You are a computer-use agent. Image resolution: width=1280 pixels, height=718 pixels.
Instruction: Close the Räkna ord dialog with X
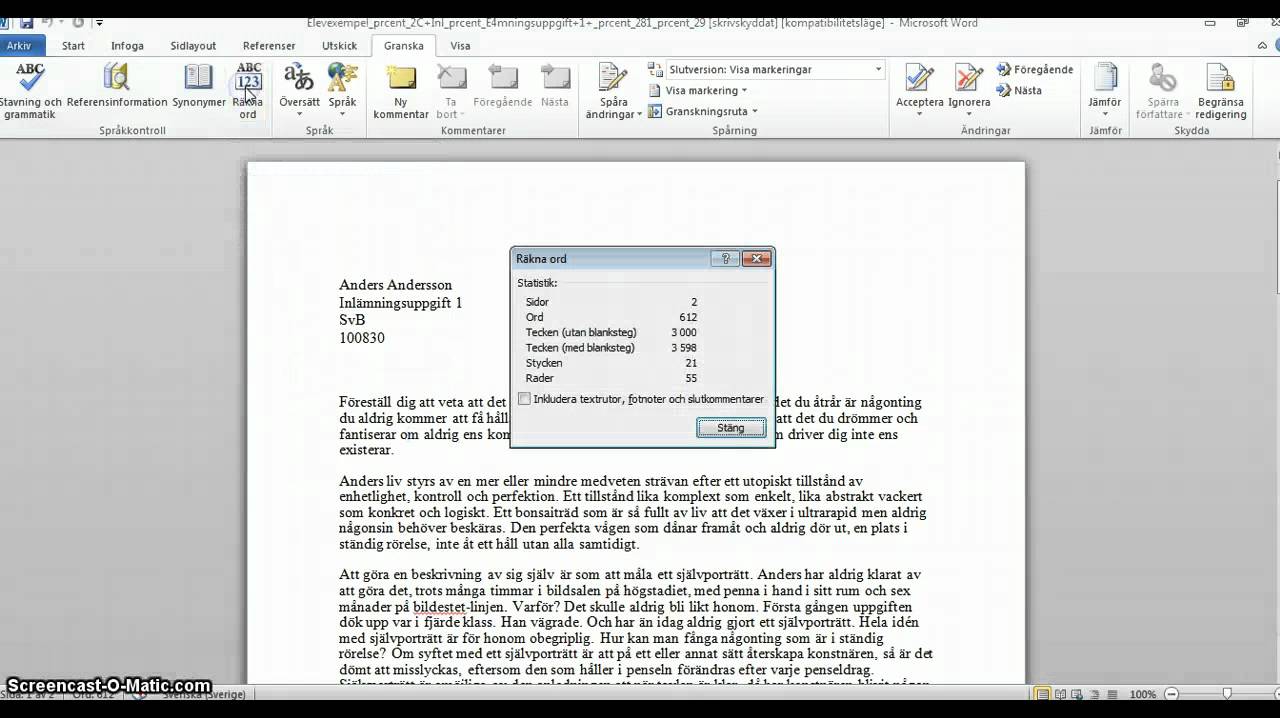point(756,258)
